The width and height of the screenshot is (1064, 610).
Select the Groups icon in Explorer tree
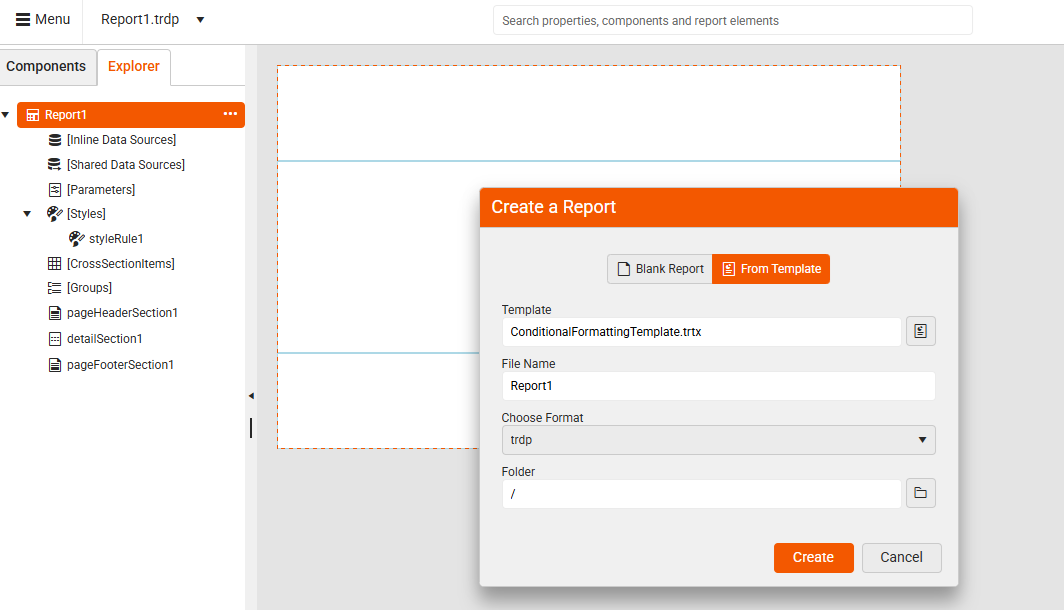(x=54, y=288)
